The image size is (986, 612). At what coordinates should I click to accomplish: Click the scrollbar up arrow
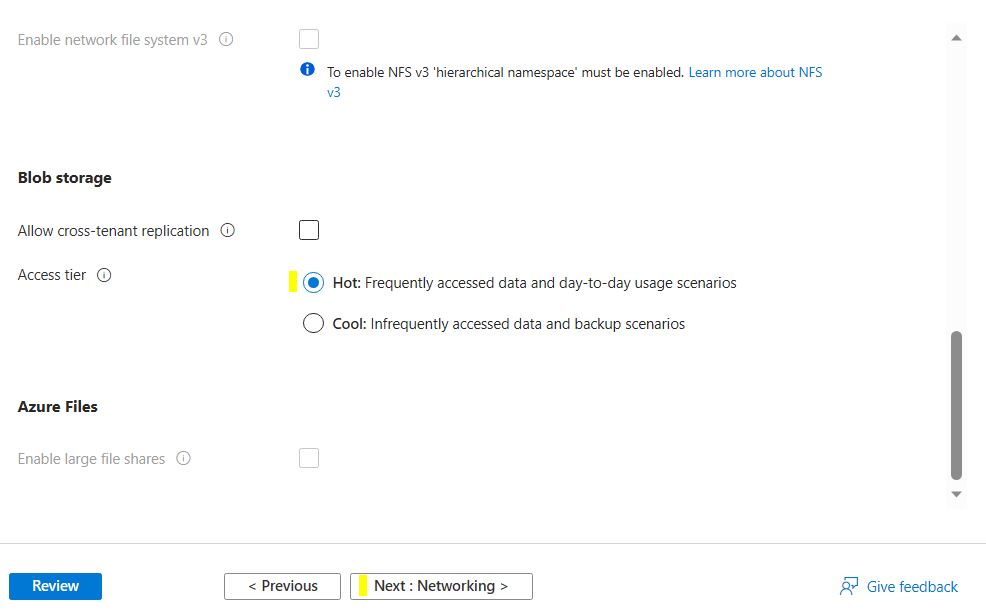click(x=956, y=38)
